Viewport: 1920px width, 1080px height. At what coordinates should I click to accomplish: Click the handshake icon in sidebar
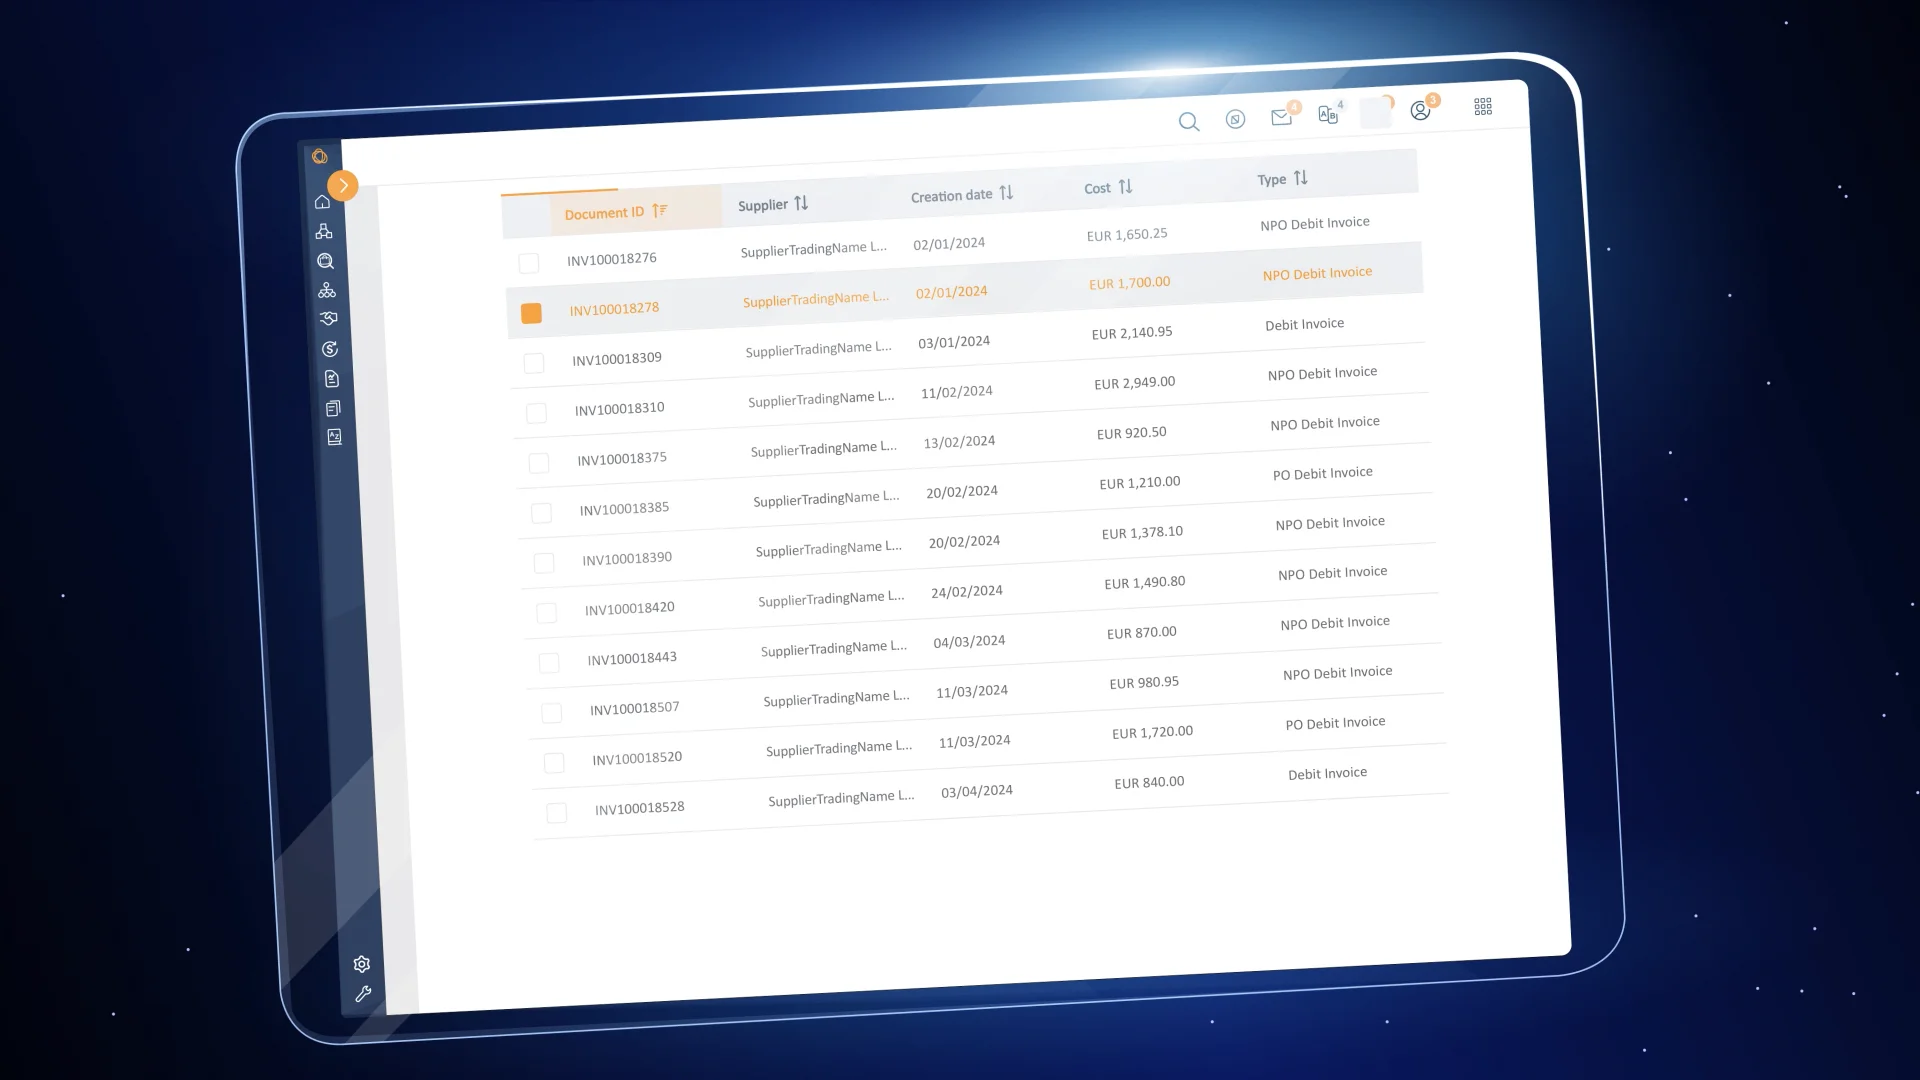point(328,319)
